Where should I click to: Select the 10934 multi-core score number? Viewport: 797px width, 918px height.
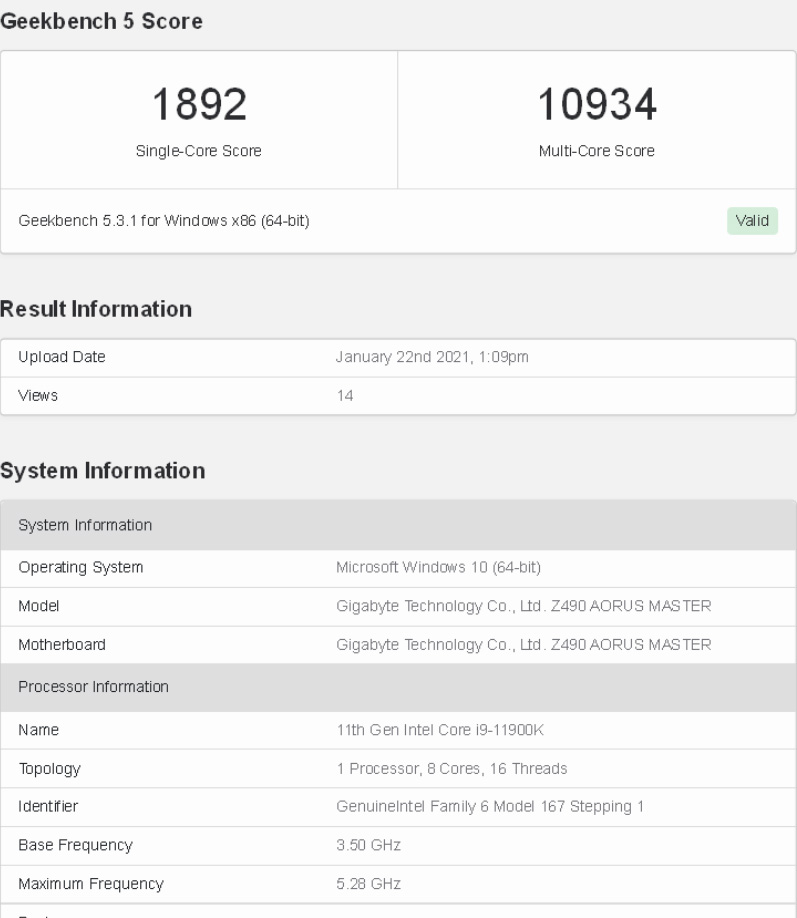pos(597,104)
